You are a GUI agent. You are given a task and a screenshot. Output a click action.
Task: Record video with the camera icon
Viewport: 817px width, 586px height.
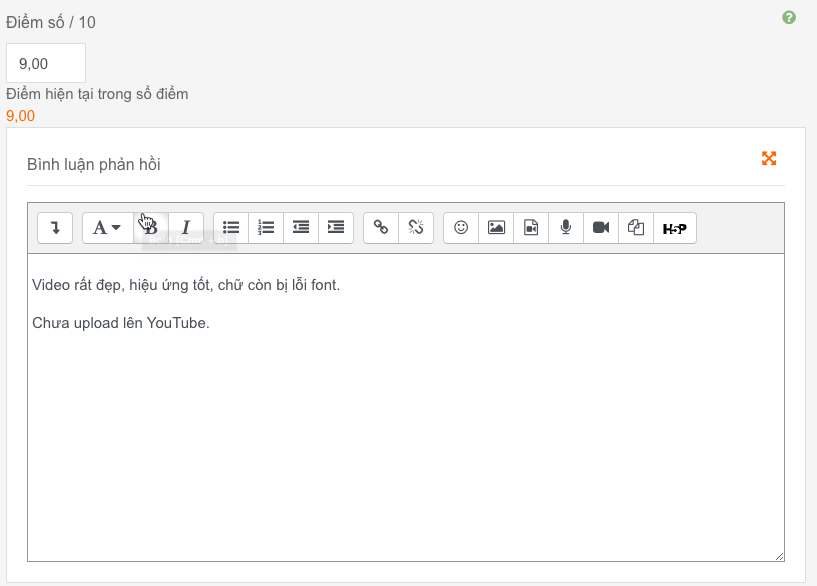pyautogui.click(x=601, y=228)
